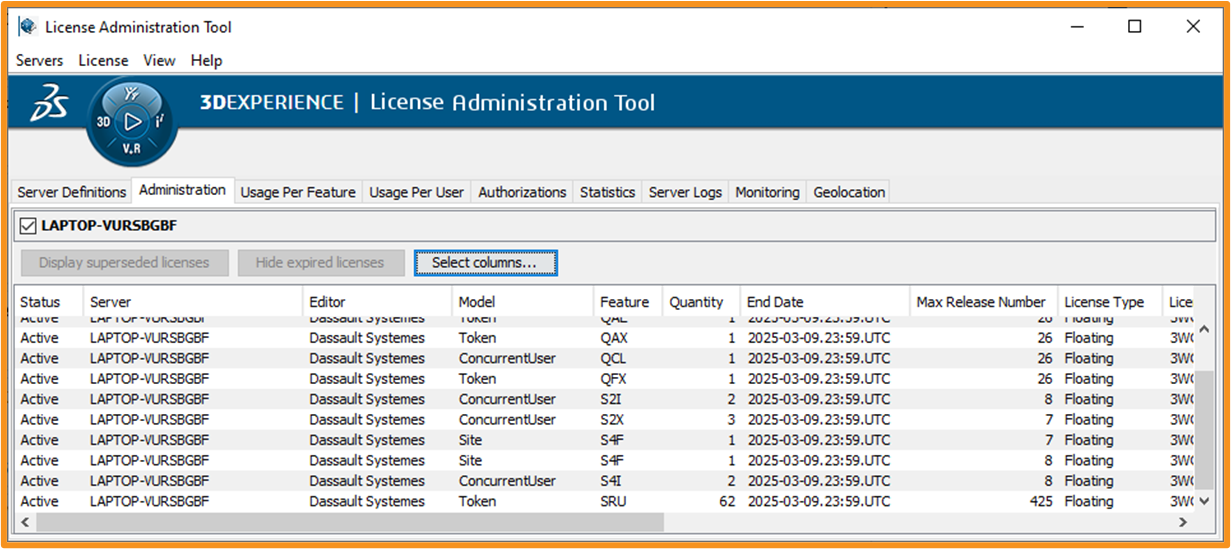Open the License menu
The height and width of the screenshot is (549, 1231).
coord(103,61)
